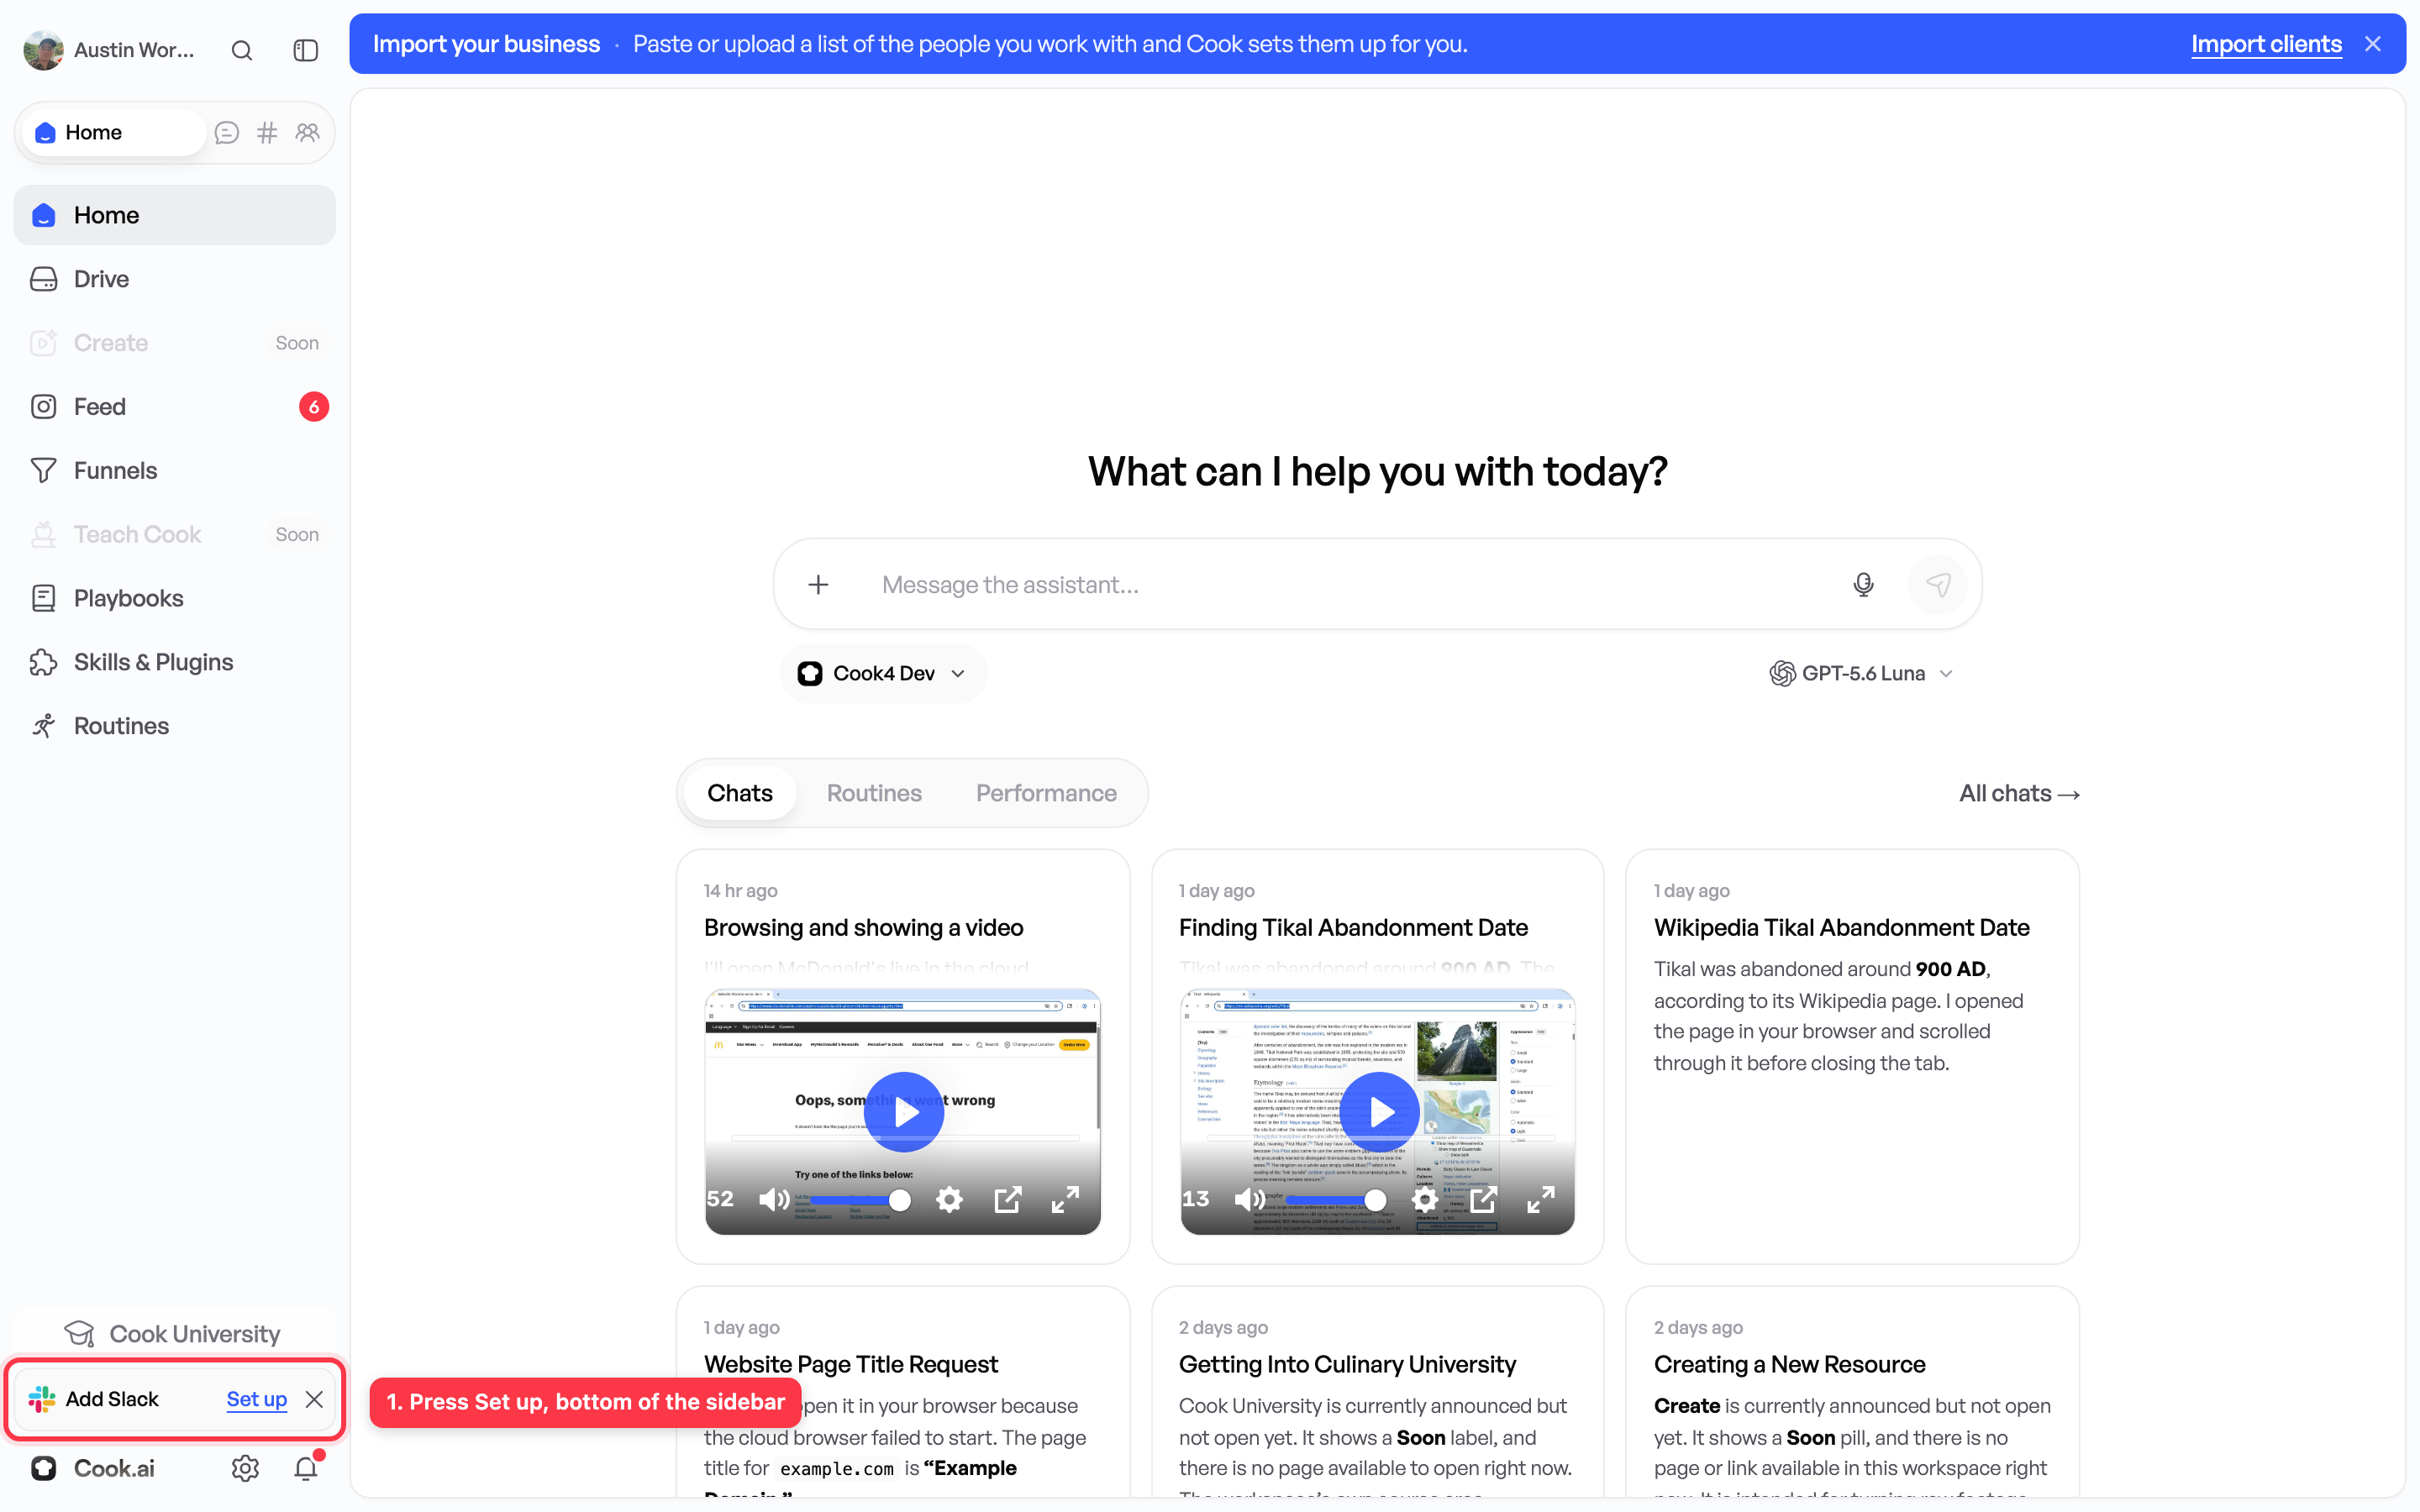Screen dimensions: 2420x1512
Task: Pop out the Browsing video
Action: pyautogui.click(x=1008, y=1199)
